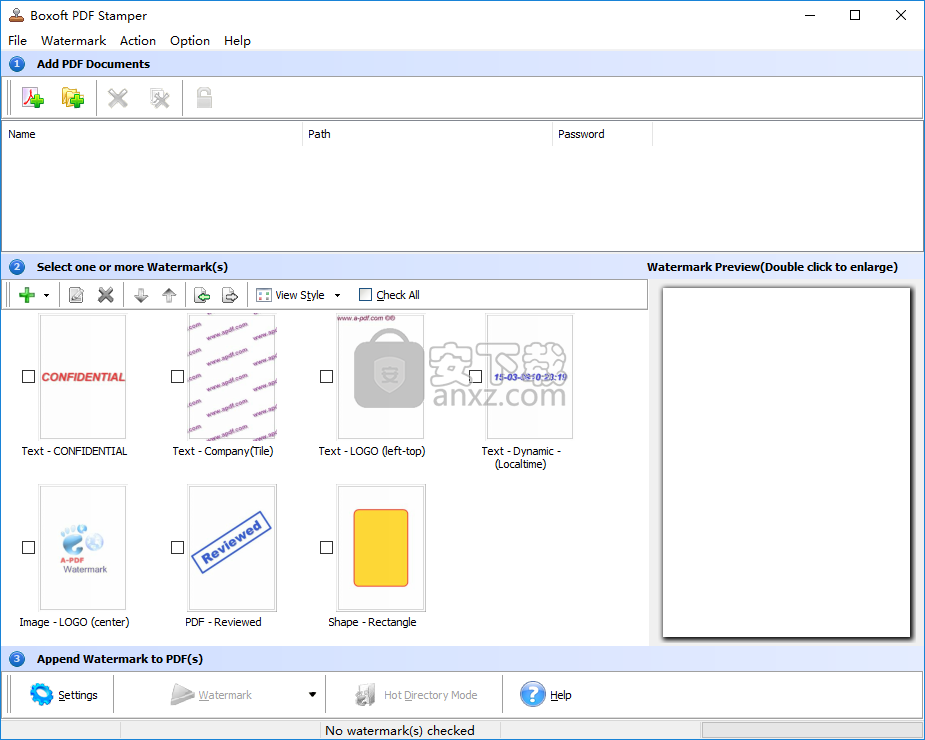Click the Boxoft PDF Stamper title icon
Viewport: 925px width, 740px height.
[16, 15]
